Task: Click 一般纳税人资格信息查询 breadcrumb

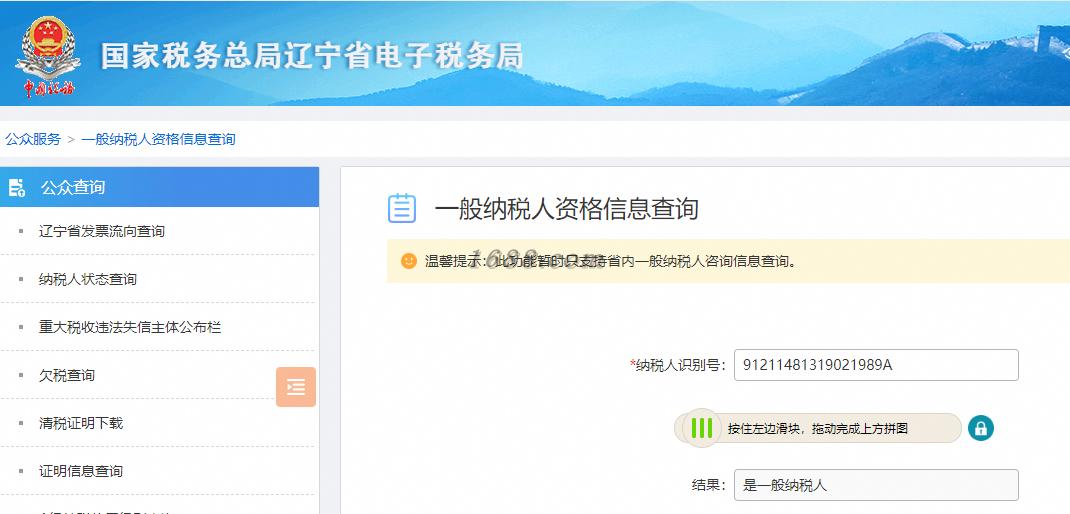Action: [x=158, y=139]
